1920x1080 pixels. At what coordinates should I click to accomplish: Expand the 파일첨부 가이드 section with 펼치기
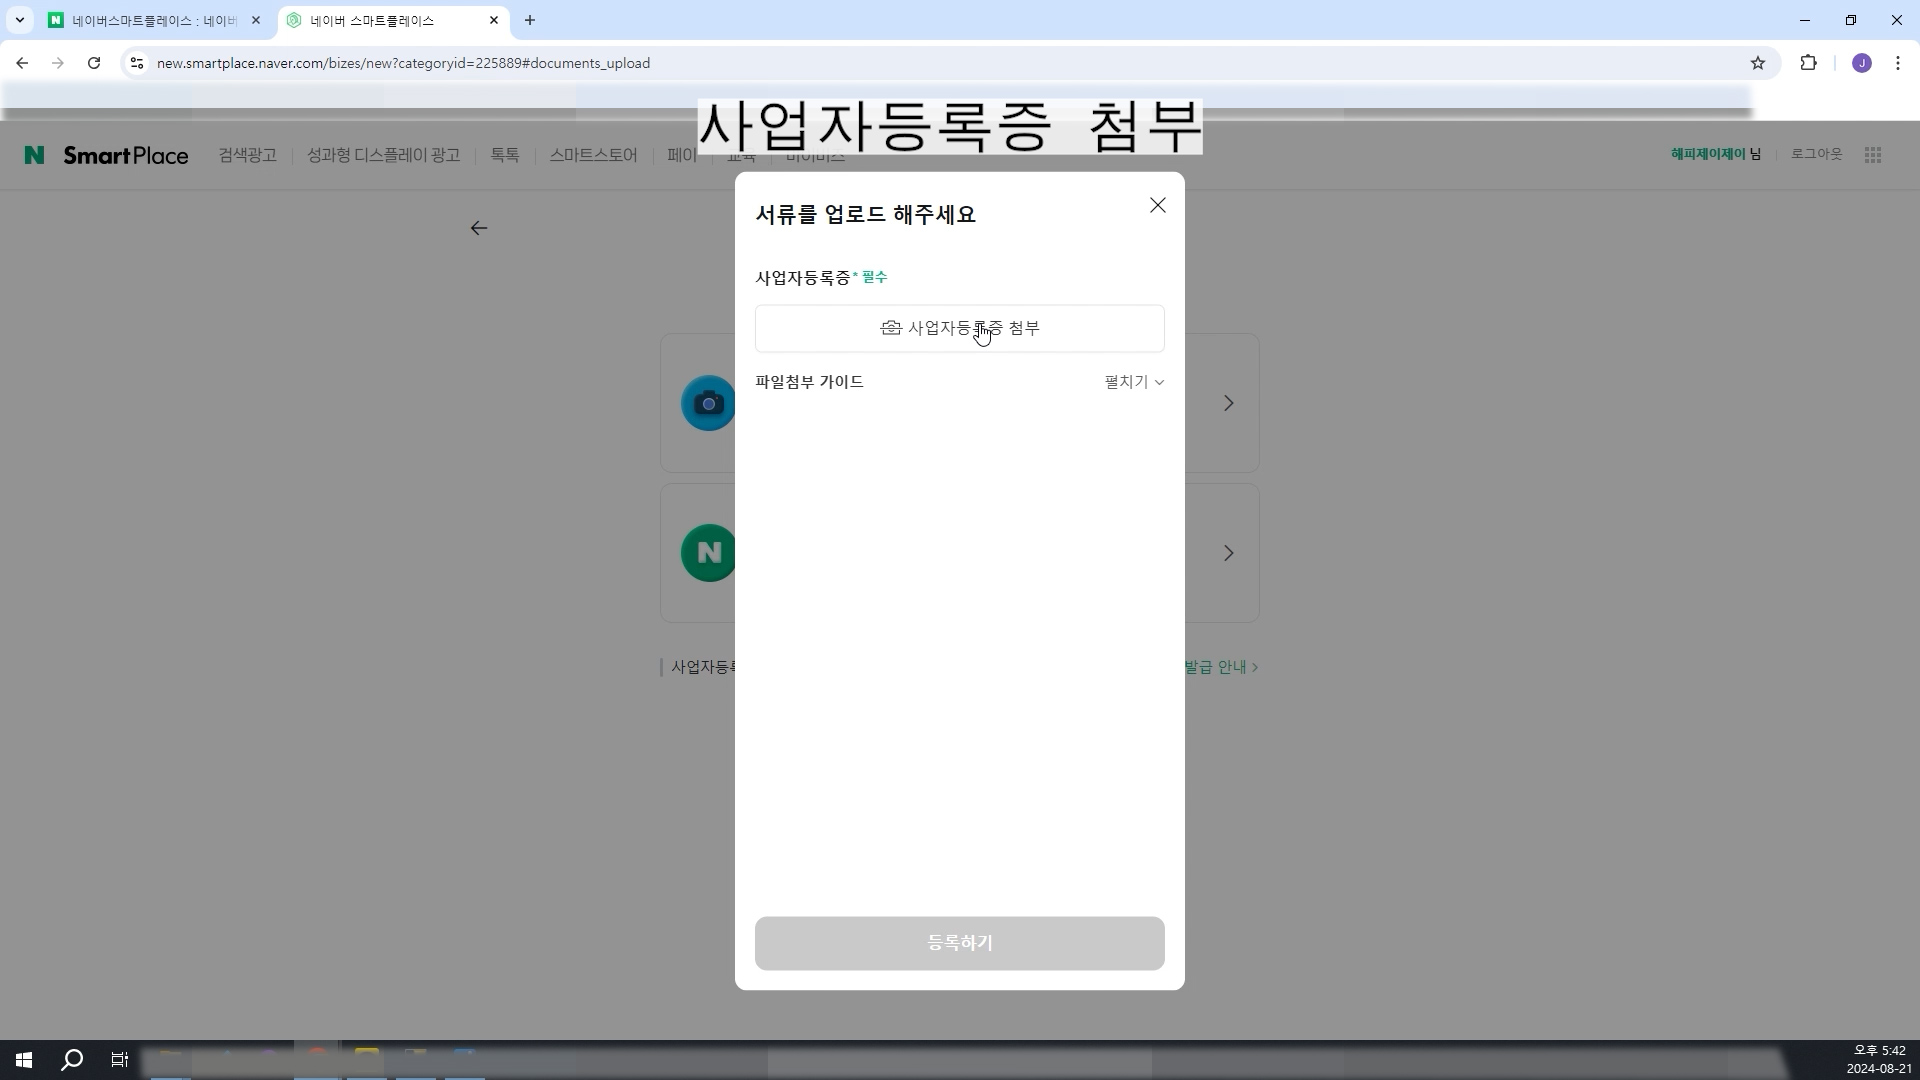pyautogui.click(x=1133, y=382)
